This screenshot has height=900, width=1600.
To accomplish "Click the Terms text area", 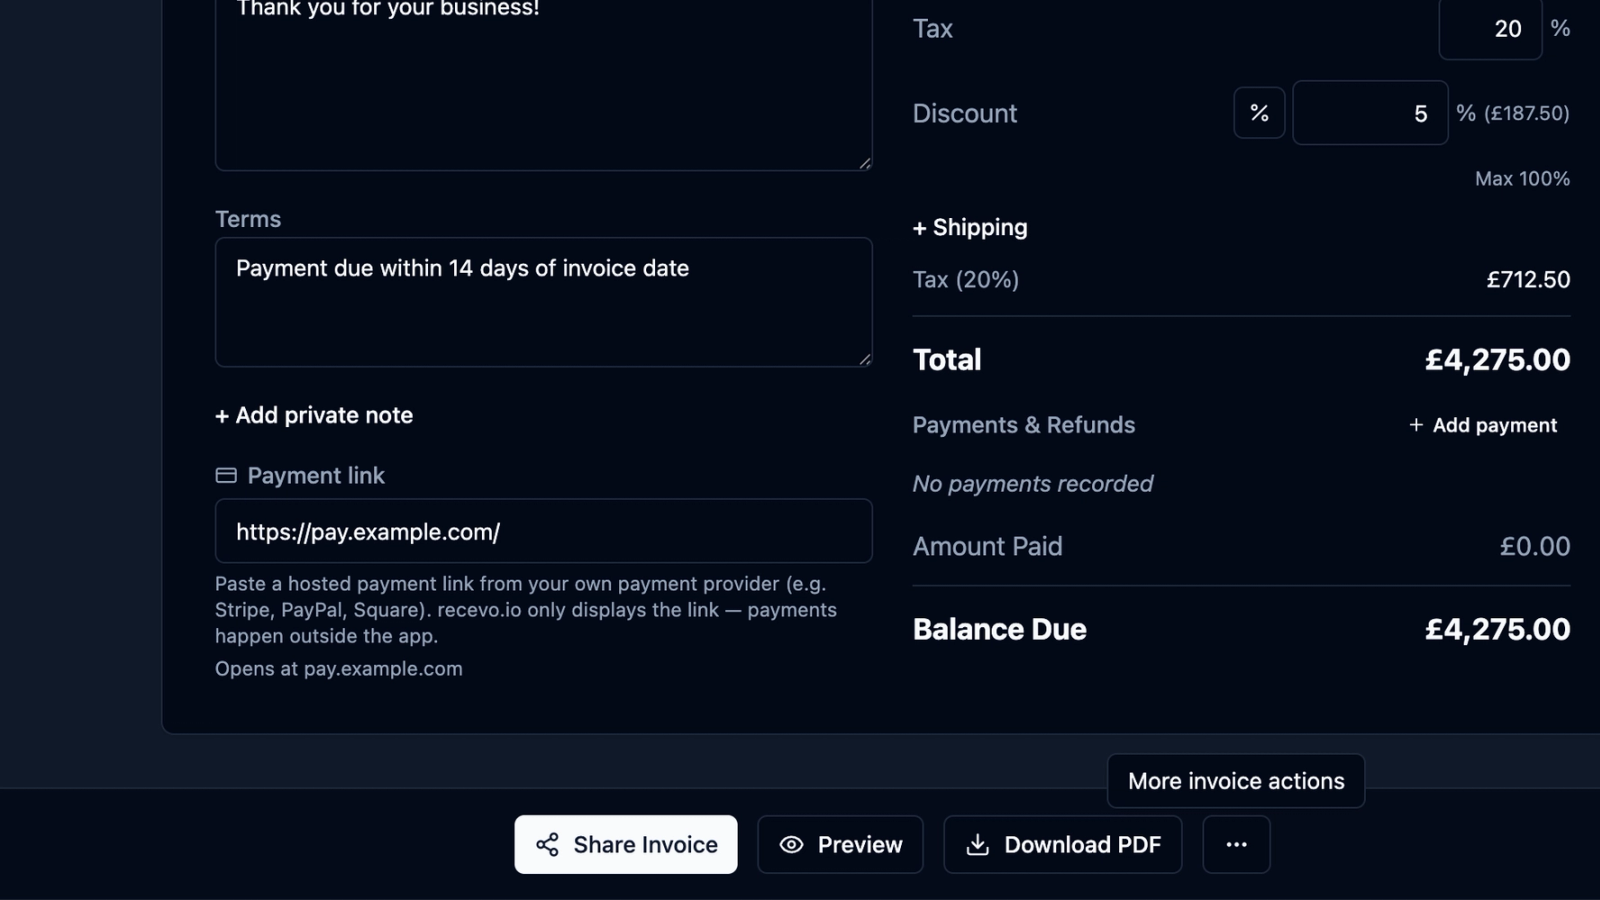I will (543, 302).
